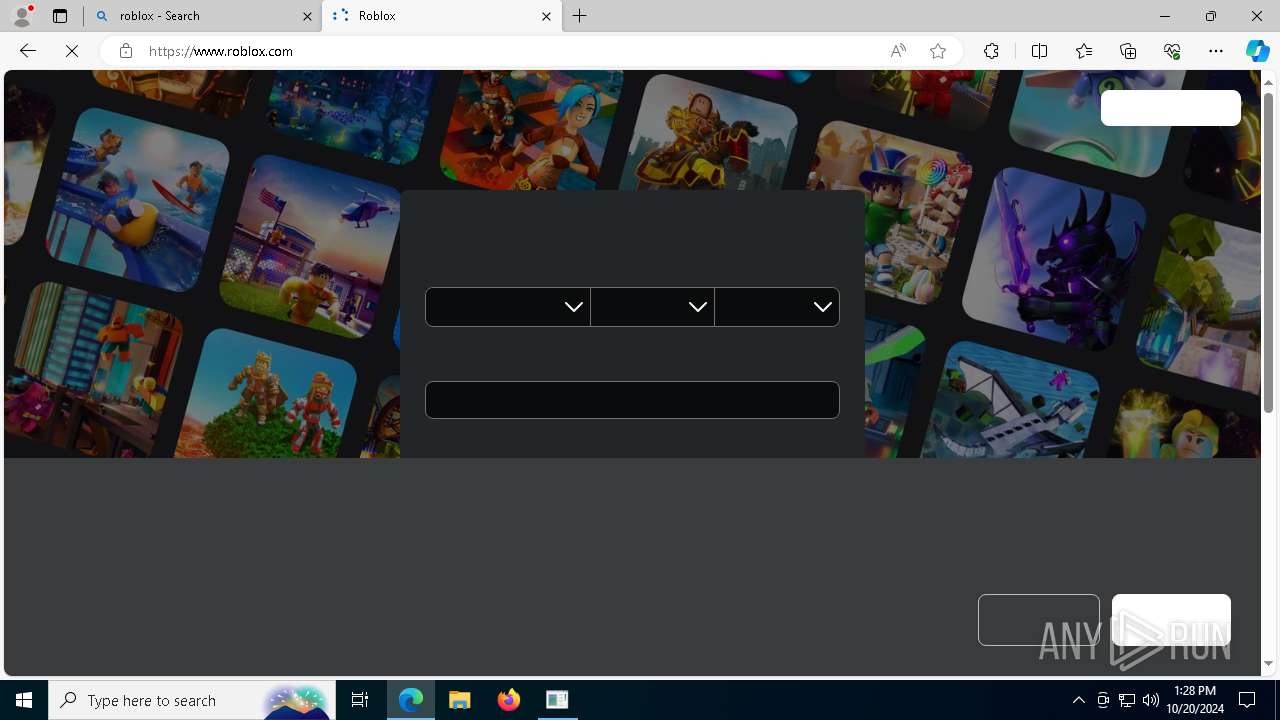Image resolution: width=1280 pixels, height=720 pixels.
Task: Stop loading the page with X button
Action: pos(72,51)
